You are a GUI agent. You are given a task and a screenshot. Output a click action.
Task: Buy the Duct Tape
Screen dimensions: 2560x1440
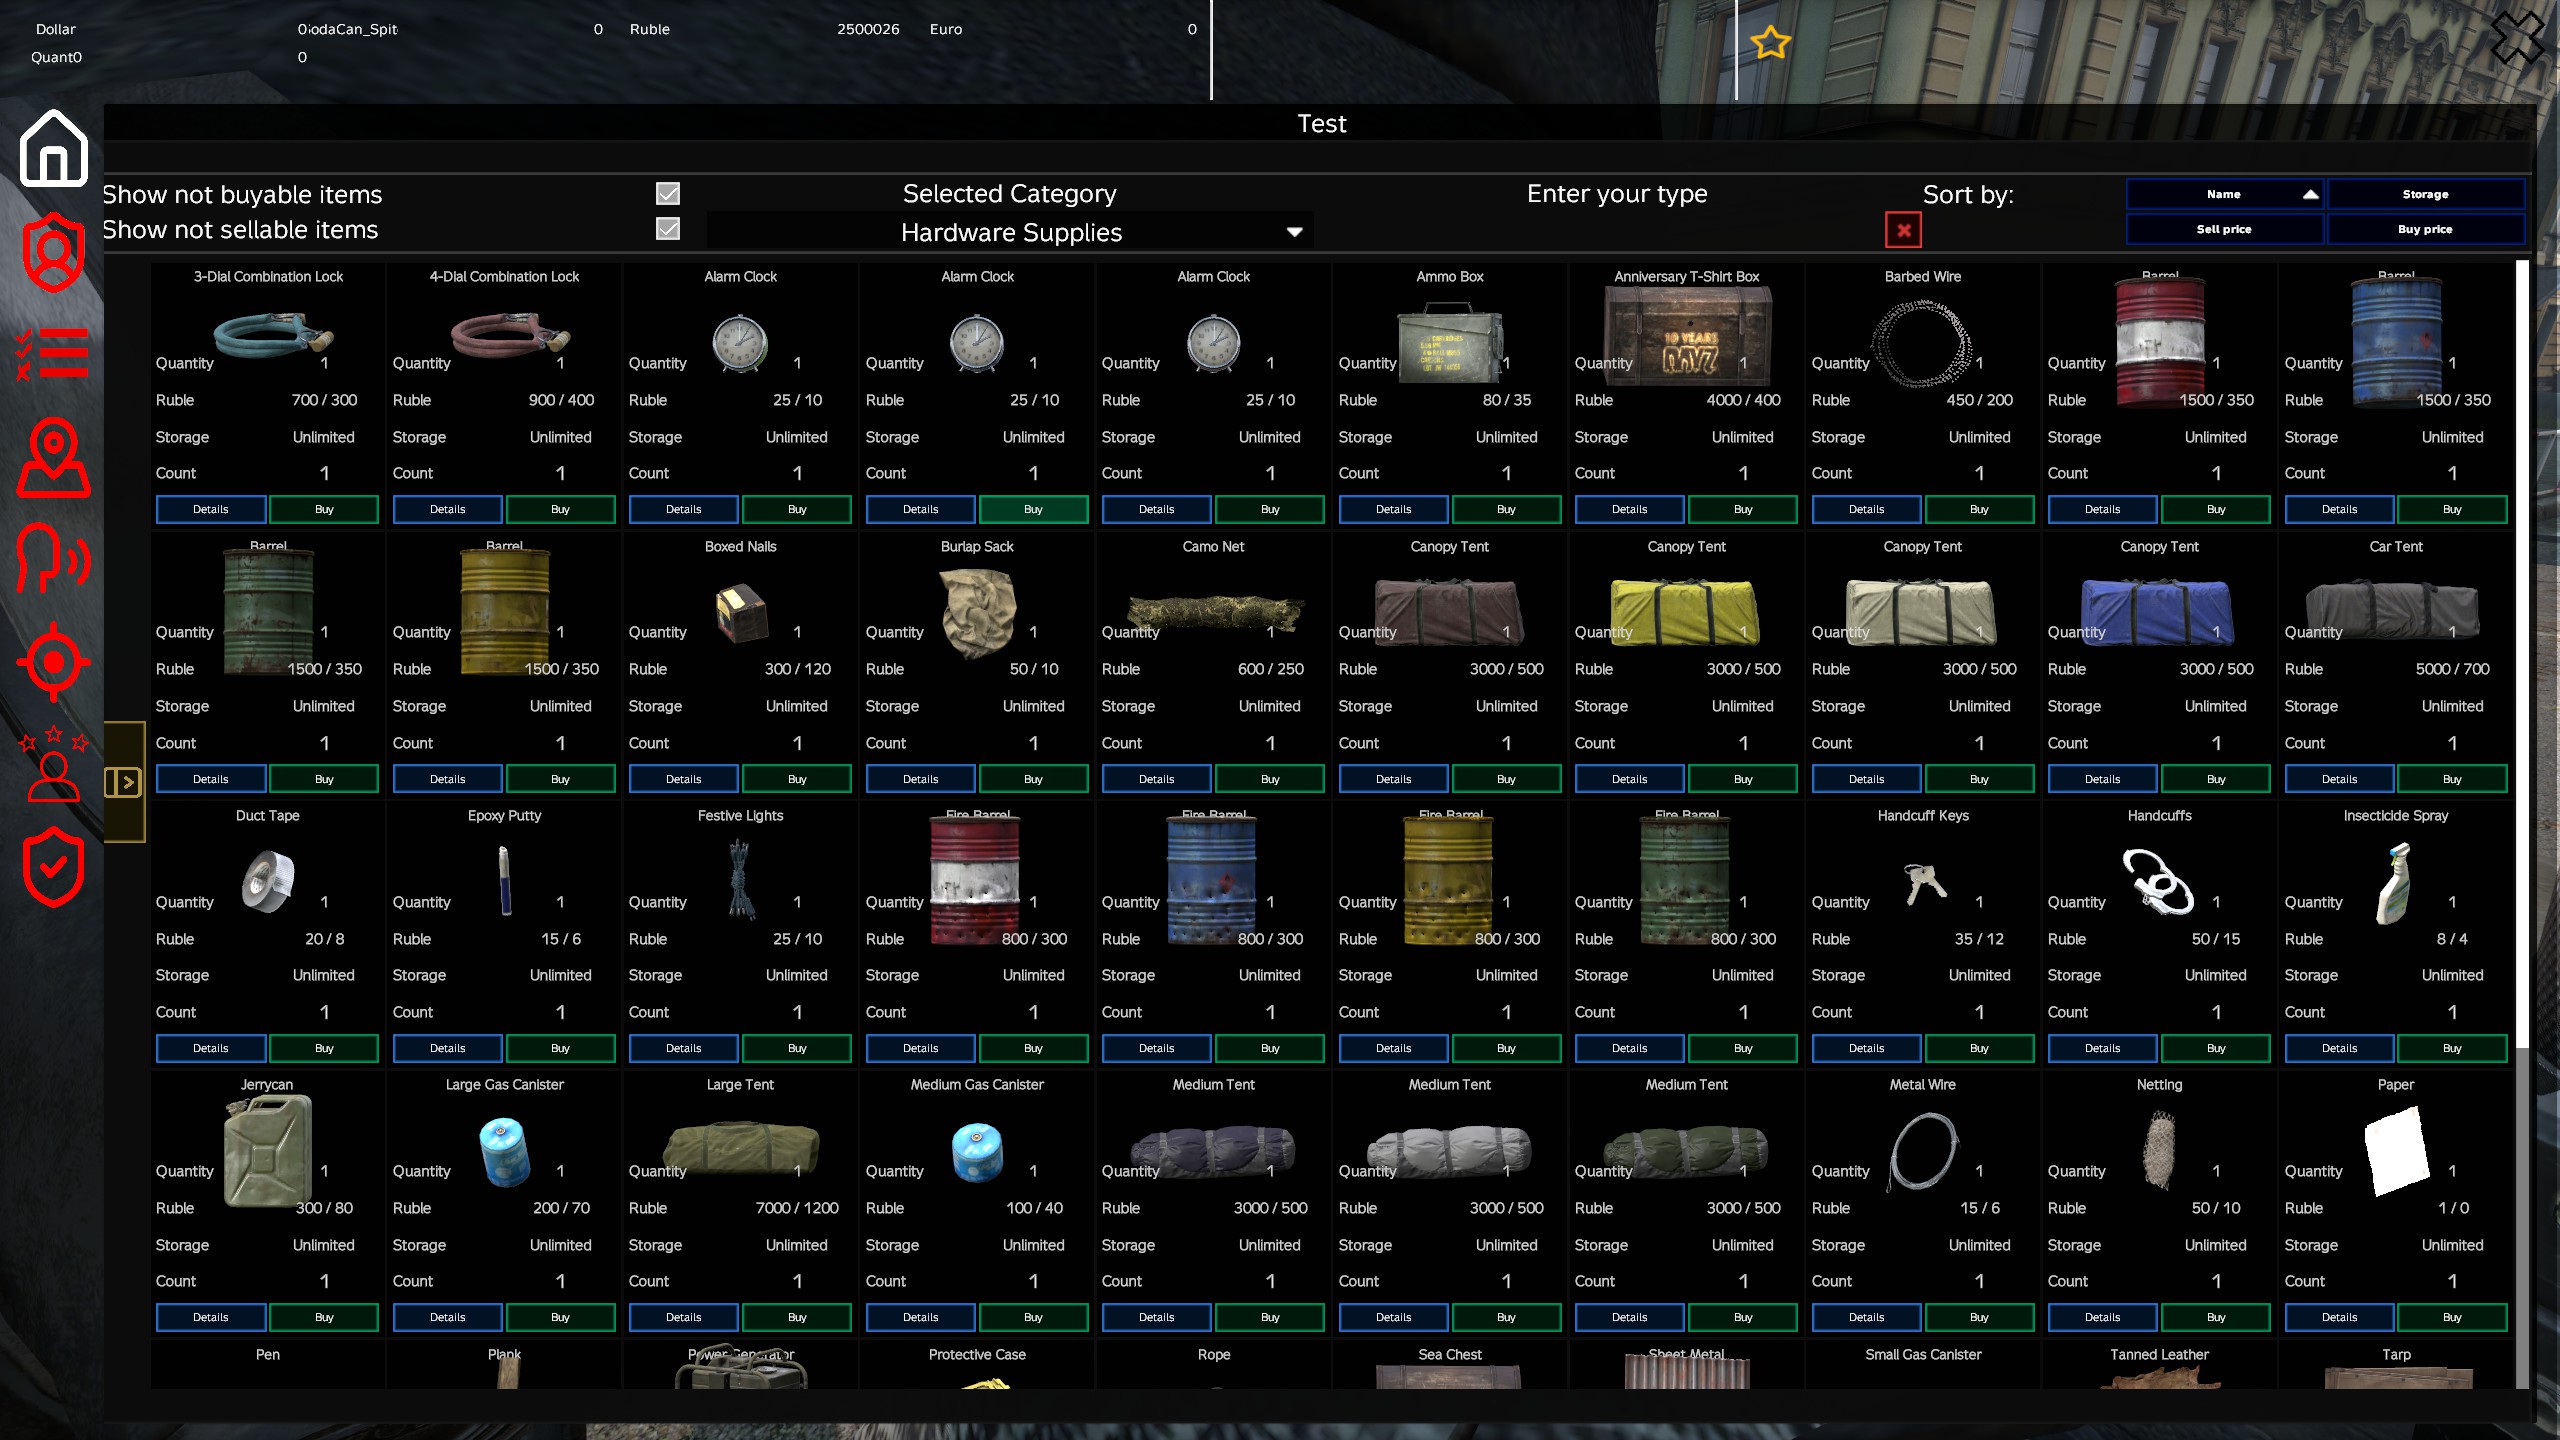(324, 1048)
